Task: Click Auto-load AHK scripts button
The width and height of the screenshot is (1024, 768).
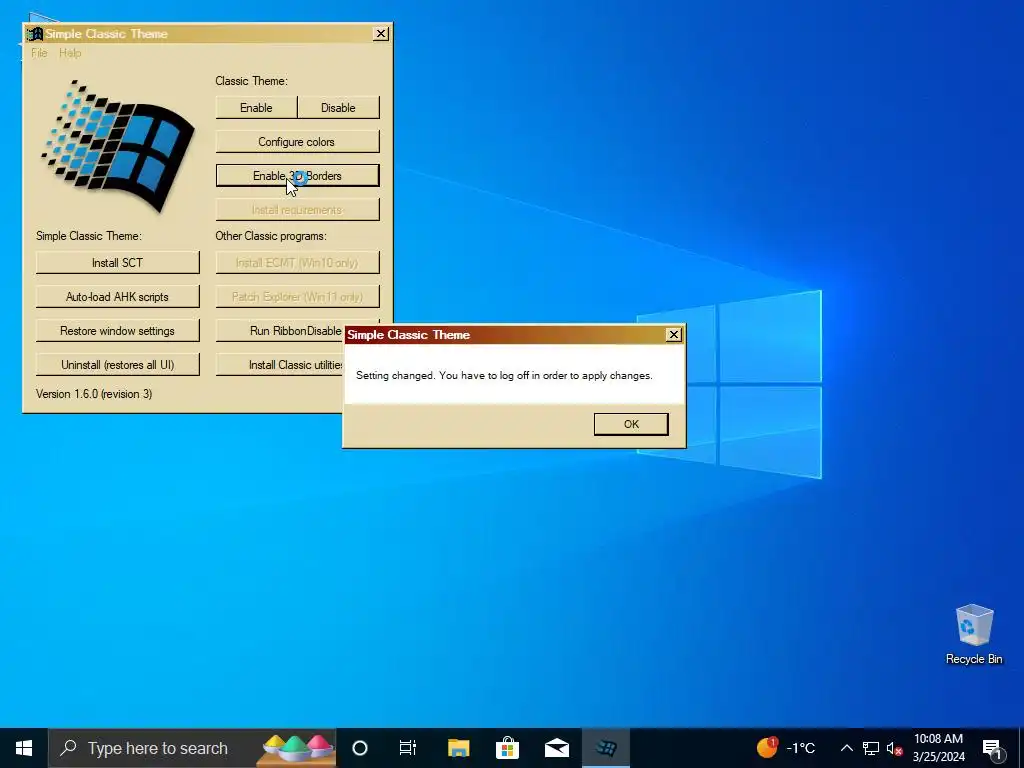Action: pyautogui.click(x=118, y=296)
